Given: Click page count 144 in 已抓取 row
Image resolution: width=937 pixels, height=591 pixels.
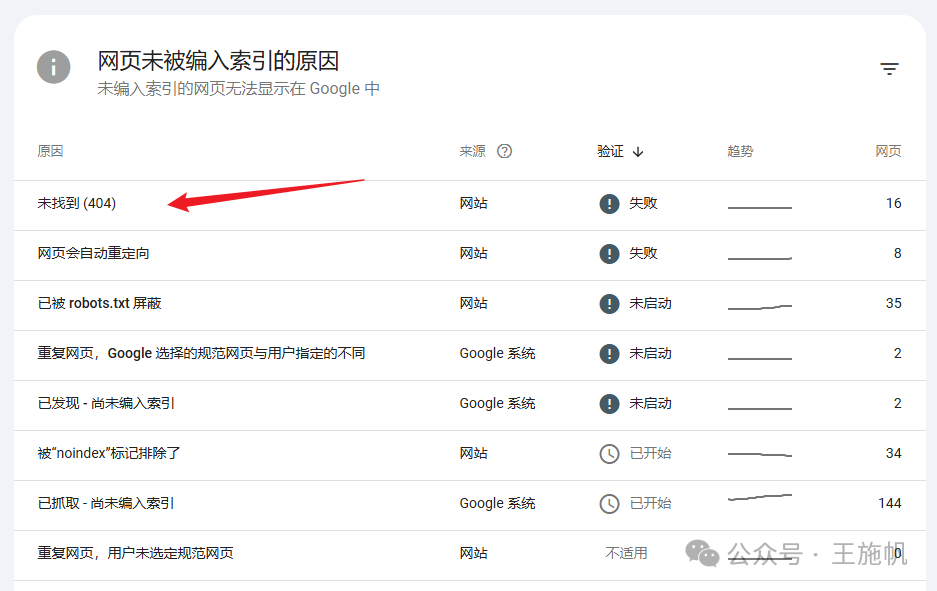Looking at the screenshot, I should (890, 503).
